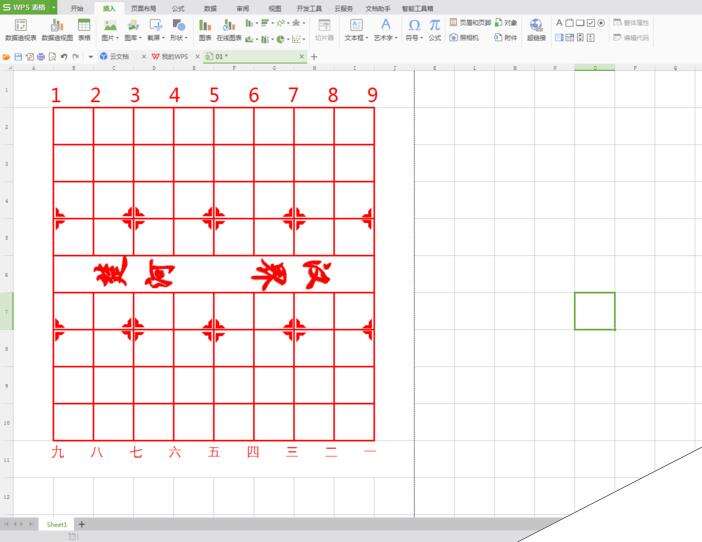Expand the 文本框 dropdown arrow

pyautogui.click(x=367, y=38)
